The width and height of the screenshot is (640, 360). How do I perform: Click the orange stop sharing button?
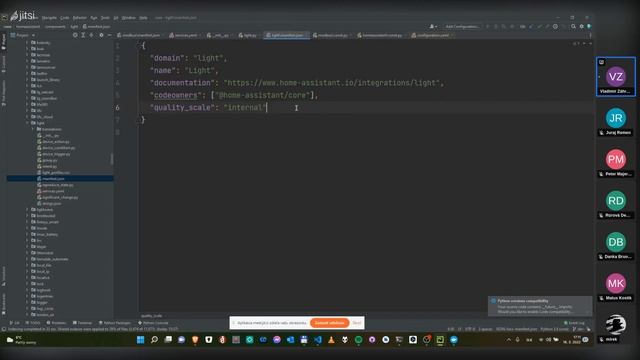click(329, 323)
